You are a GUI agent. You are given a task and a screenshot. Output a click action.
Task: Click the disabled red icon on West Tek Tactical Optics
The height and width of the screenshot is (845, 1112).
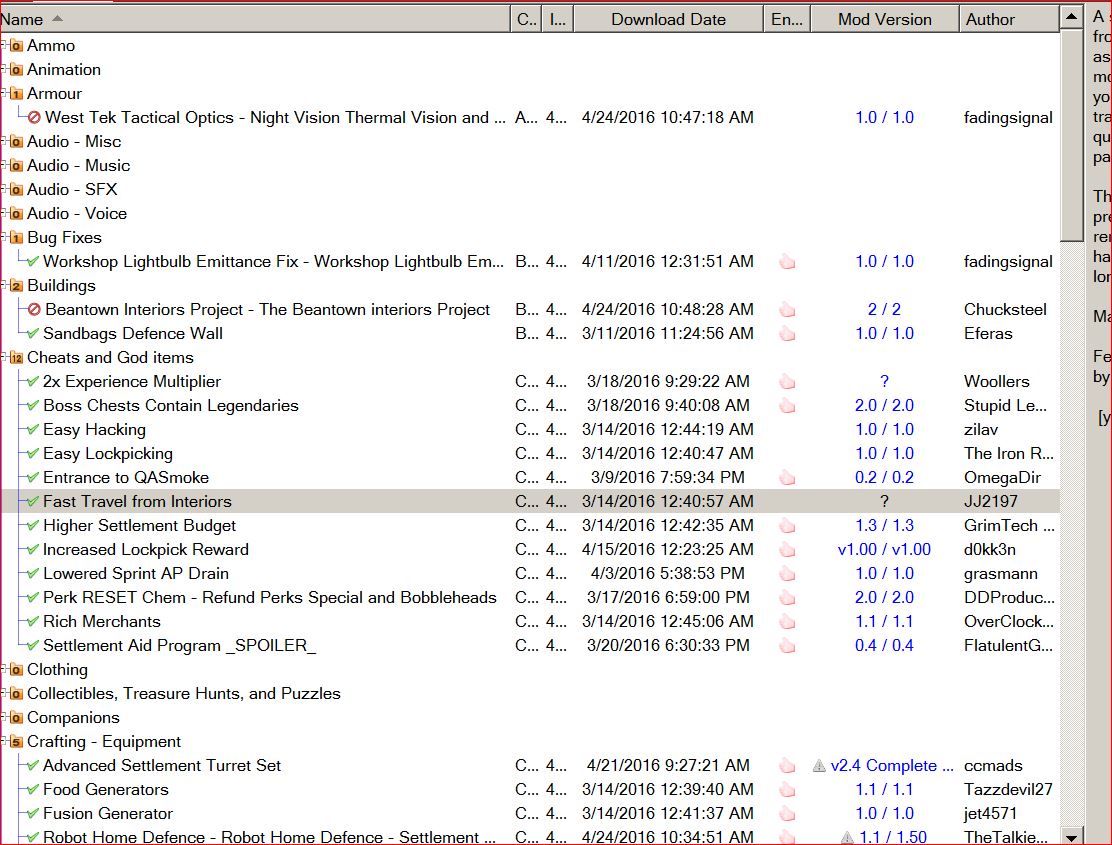tap(34, 118)
